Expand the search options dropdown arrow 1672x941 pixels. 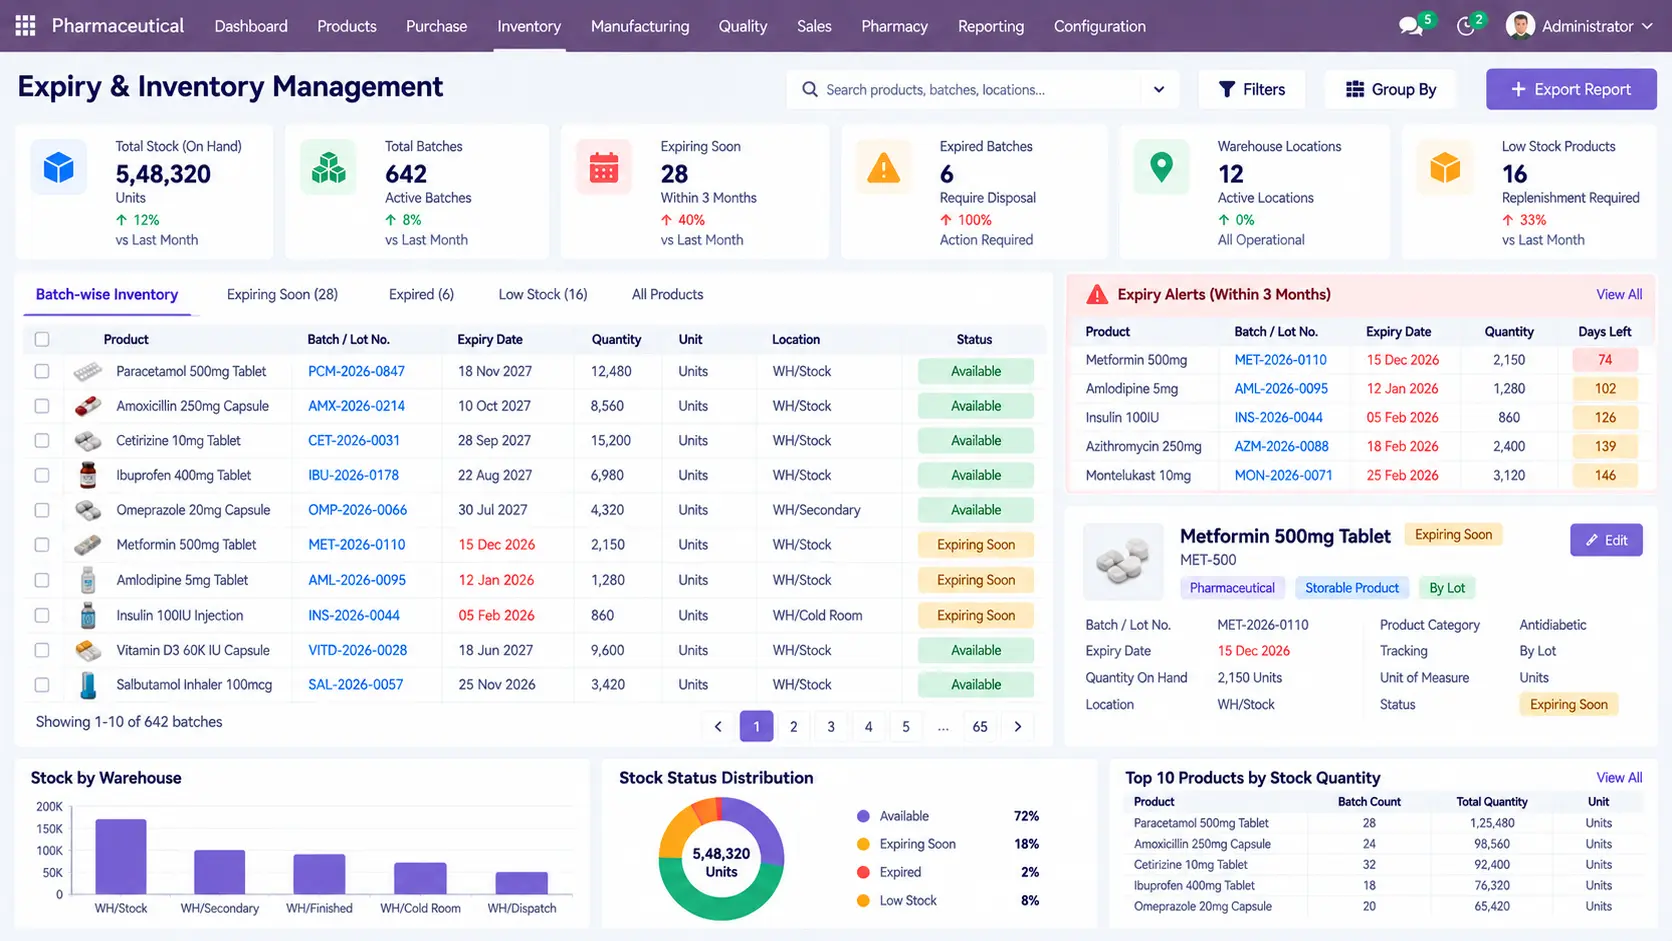(1159, 90)
